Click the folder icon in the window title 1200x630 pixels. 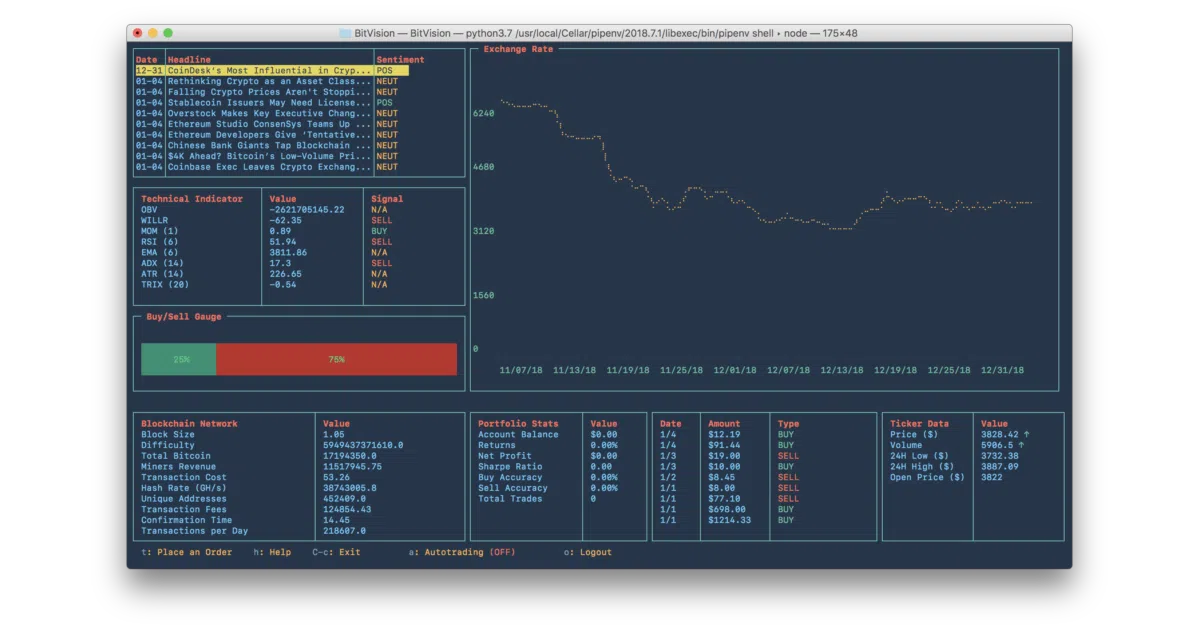(345, 33)
